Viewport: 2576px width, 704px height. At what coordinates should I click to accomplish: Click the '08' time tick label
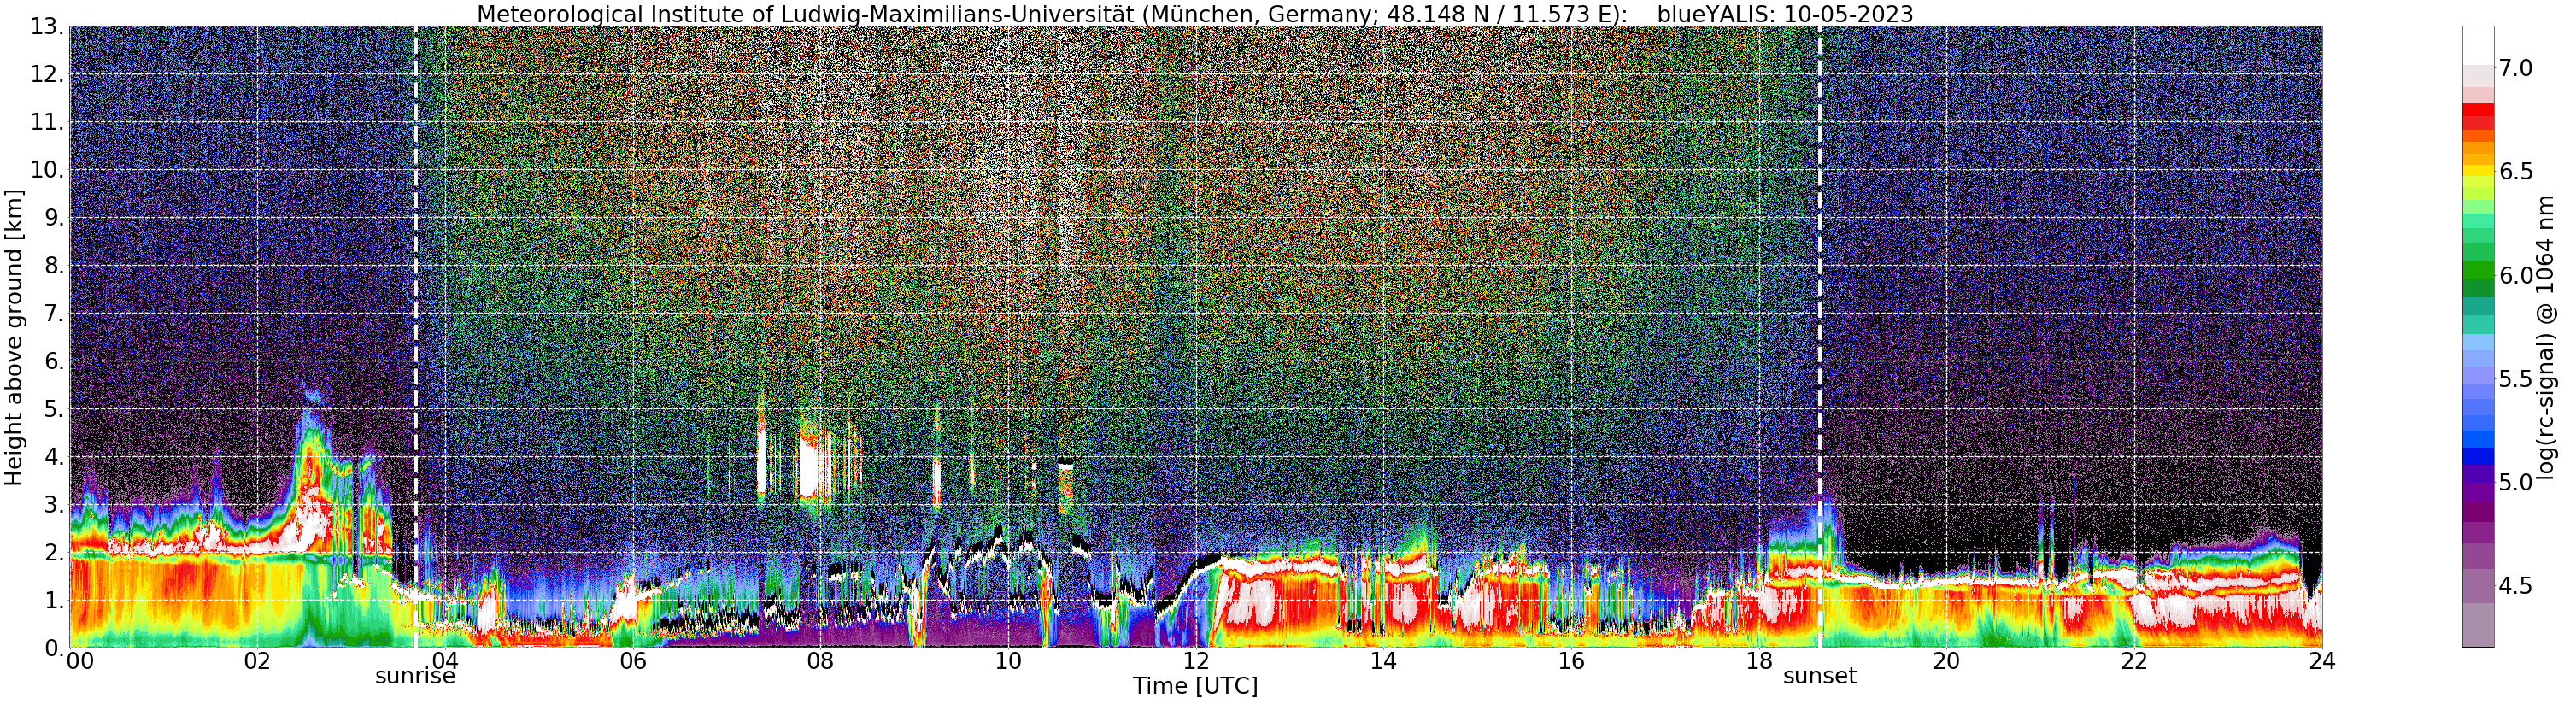point(820,661)
